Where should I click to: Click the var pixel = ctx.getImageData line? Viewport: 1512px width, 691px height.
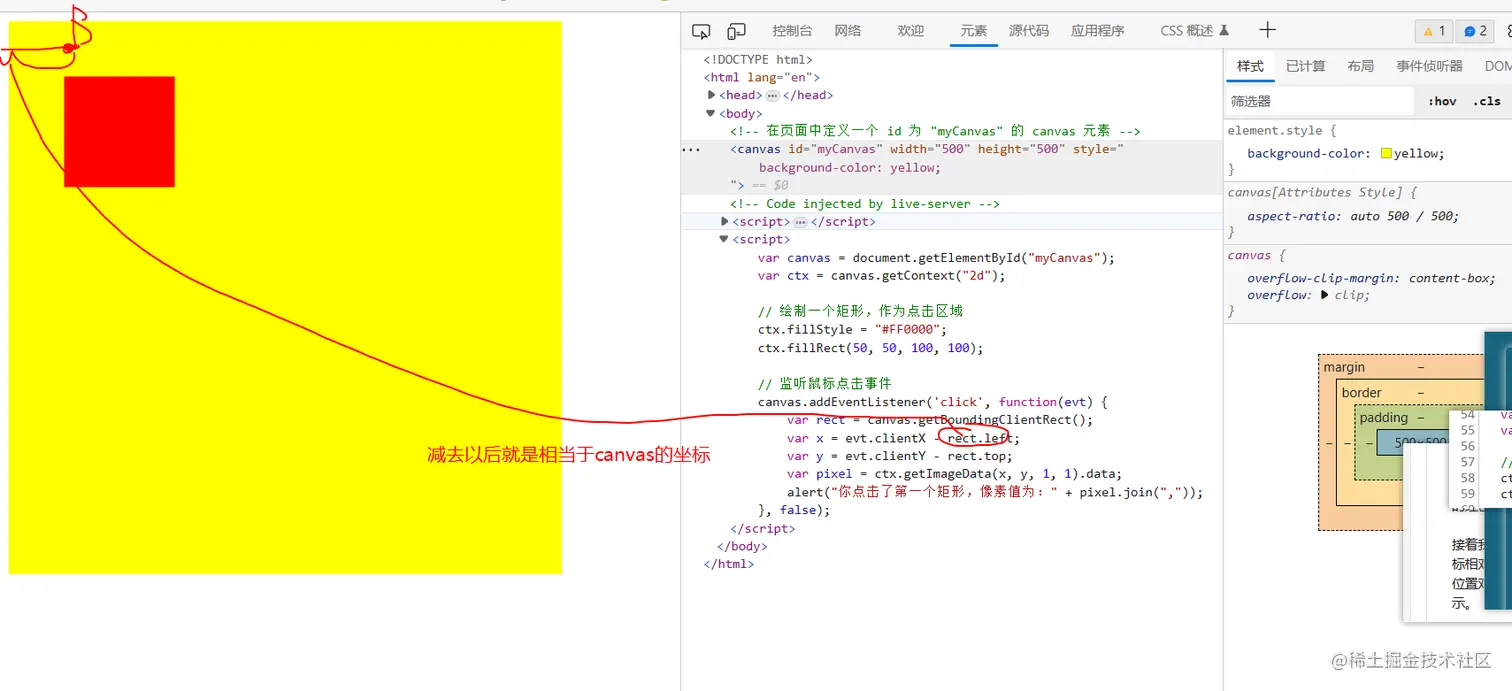tap(955, 474)
